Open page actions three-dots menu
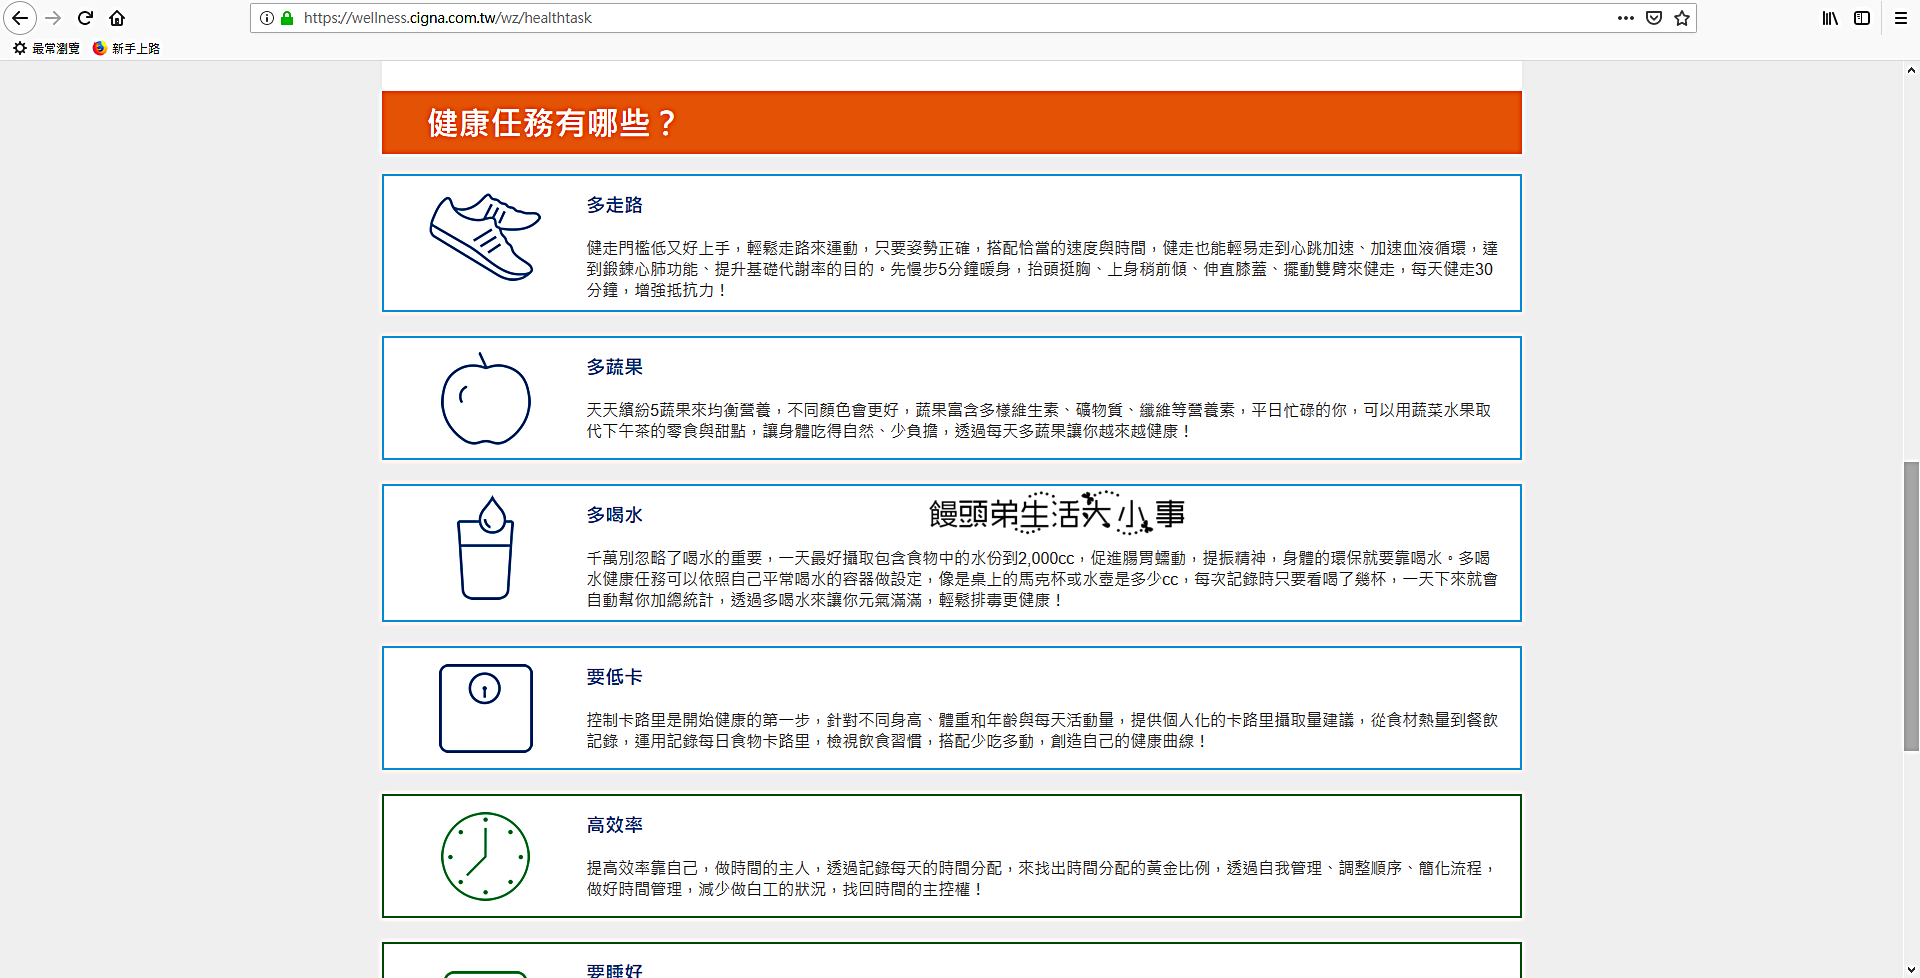This screenshot has width=1920, height=978. pos(1626,18)
